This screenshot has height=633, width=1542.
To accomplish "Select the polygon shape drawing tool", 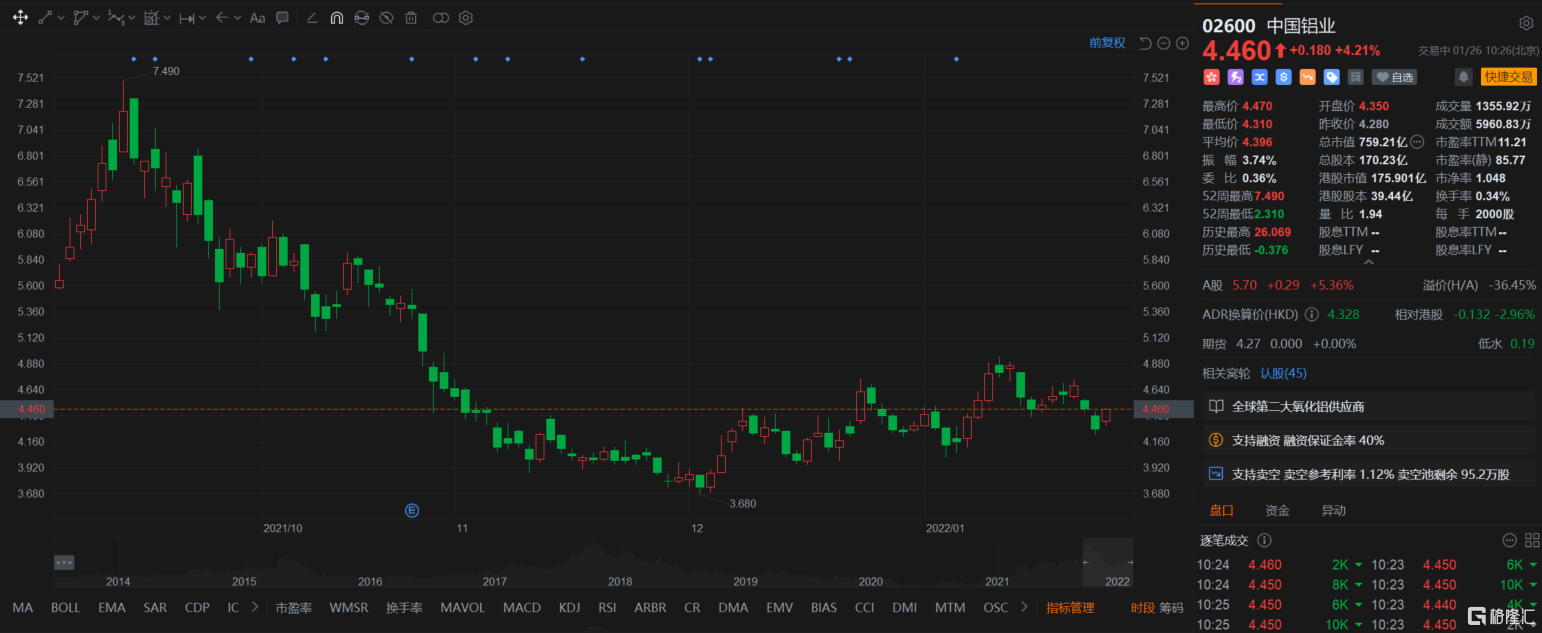I will tap(81, 18).
